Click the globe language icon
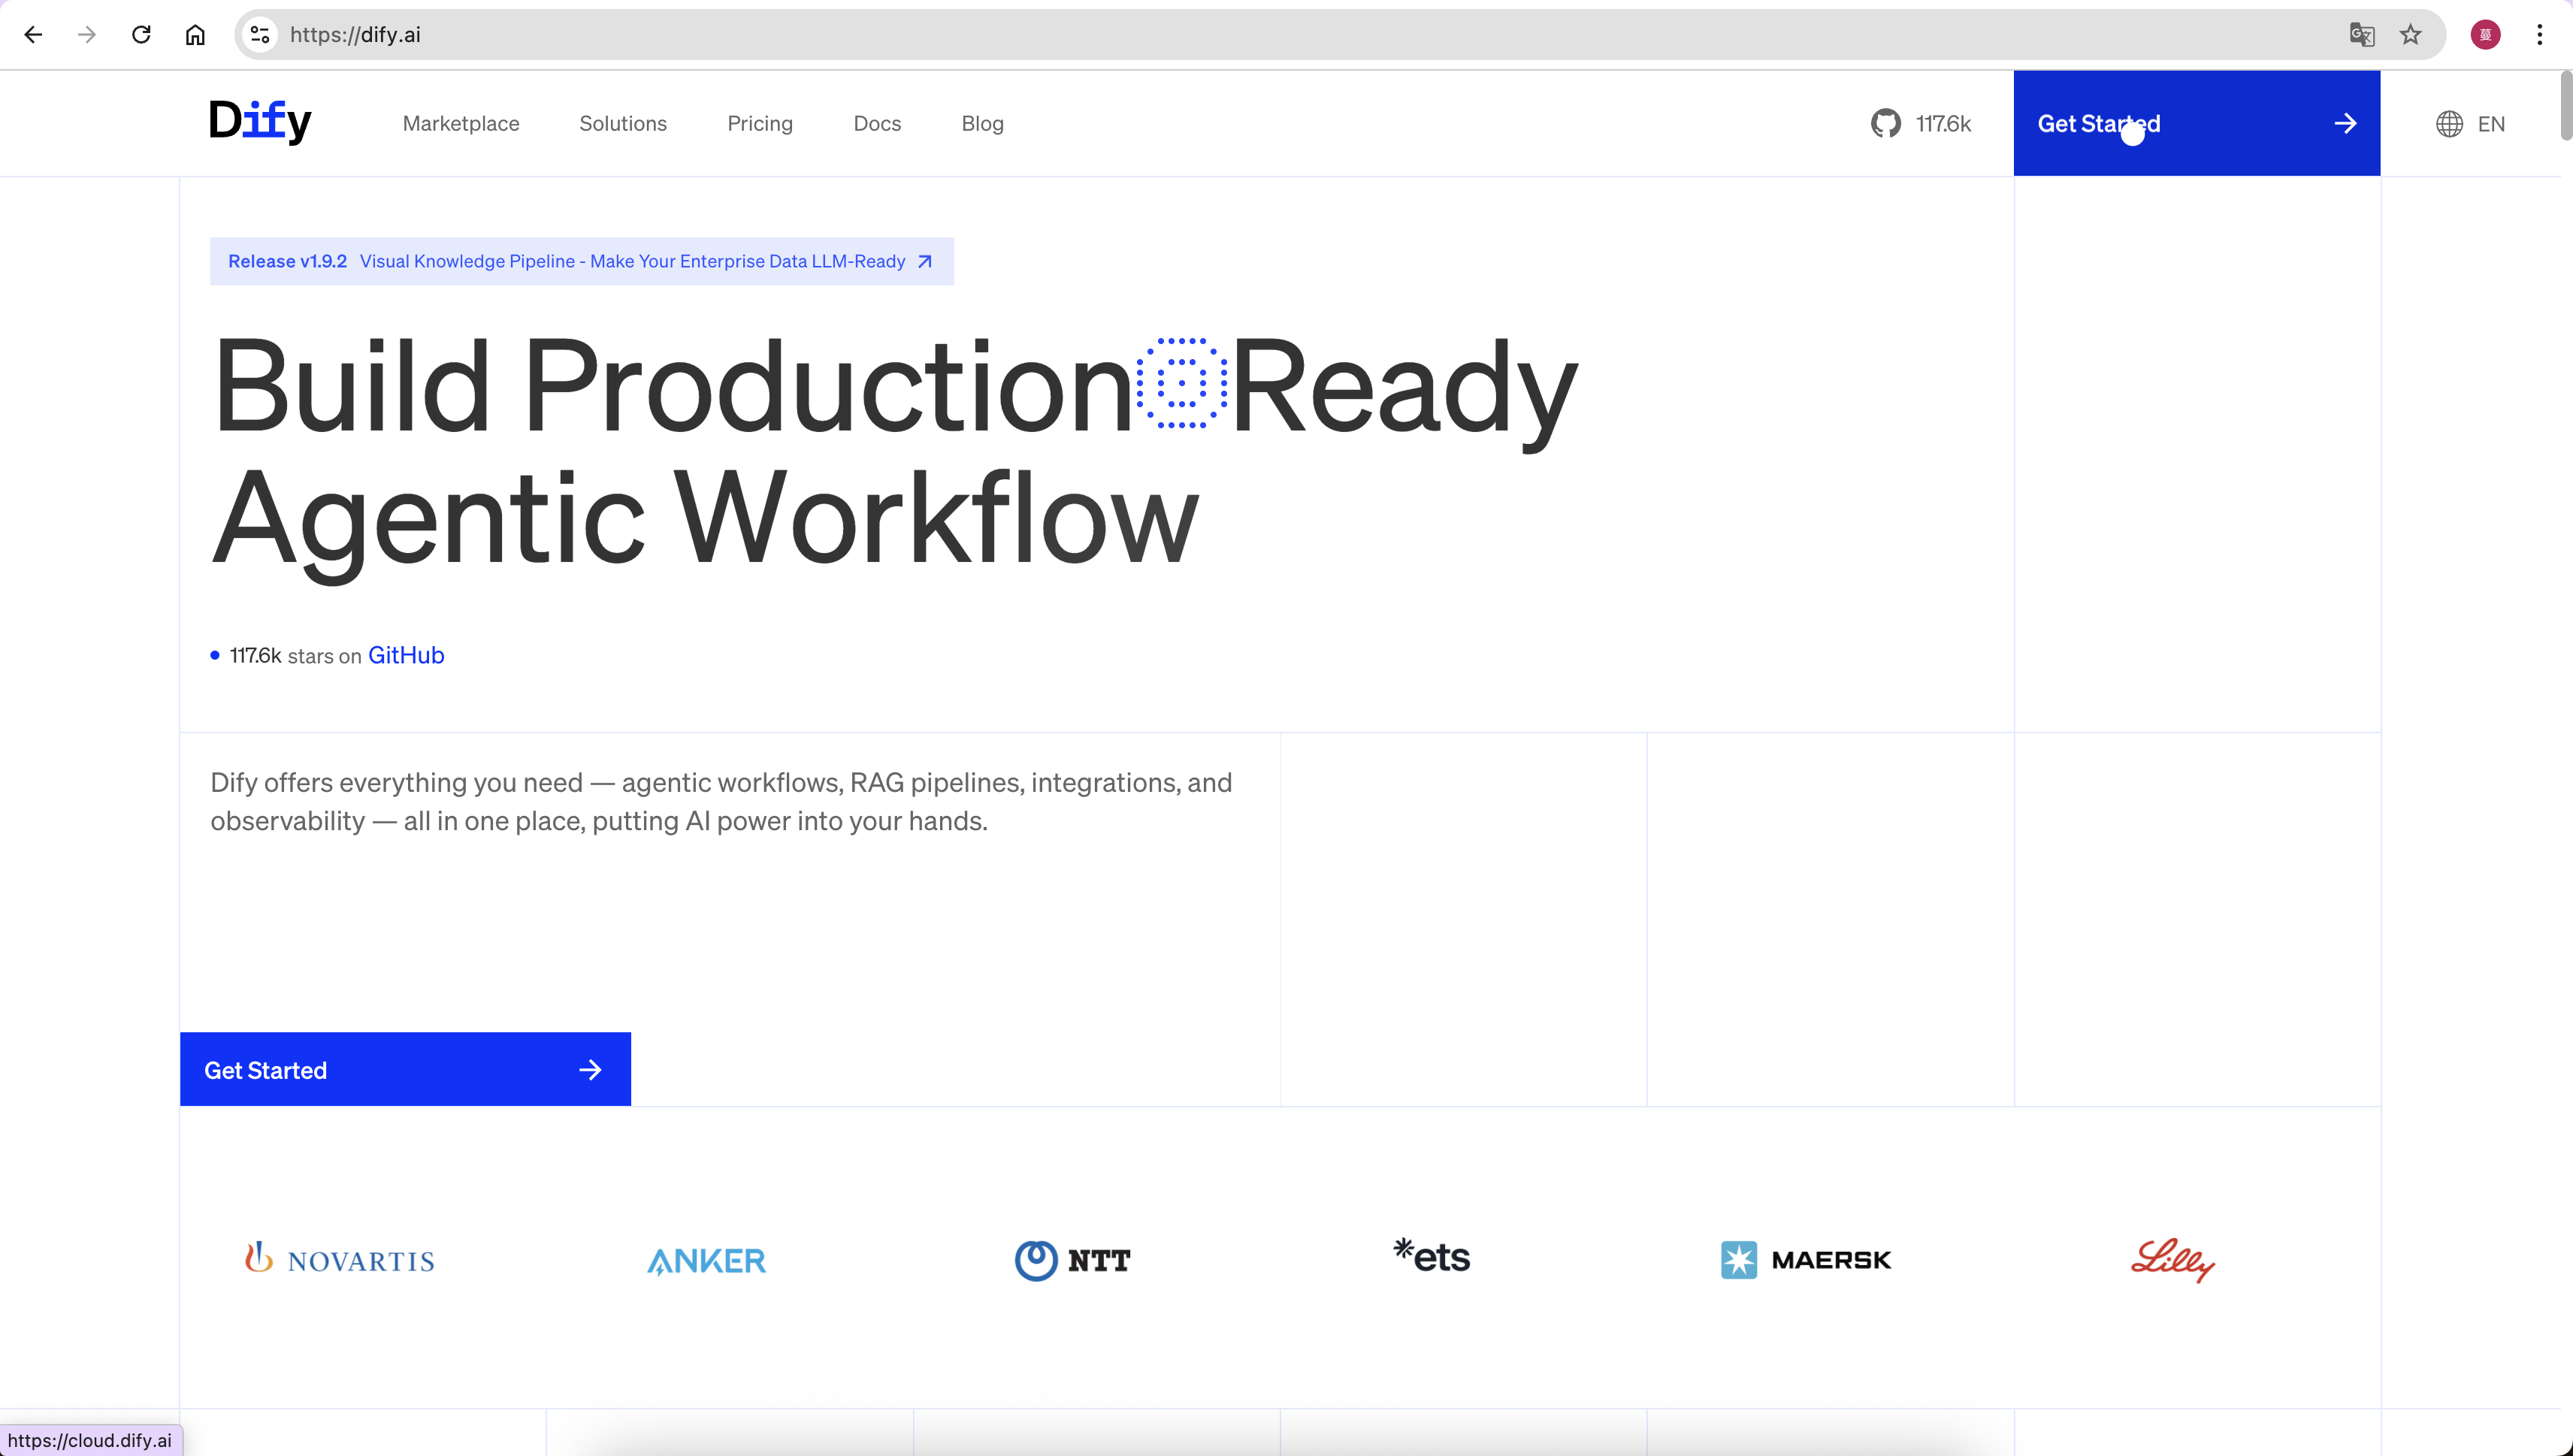This screenshot has width=2573, height=1456. click(x=2449, y=124)
